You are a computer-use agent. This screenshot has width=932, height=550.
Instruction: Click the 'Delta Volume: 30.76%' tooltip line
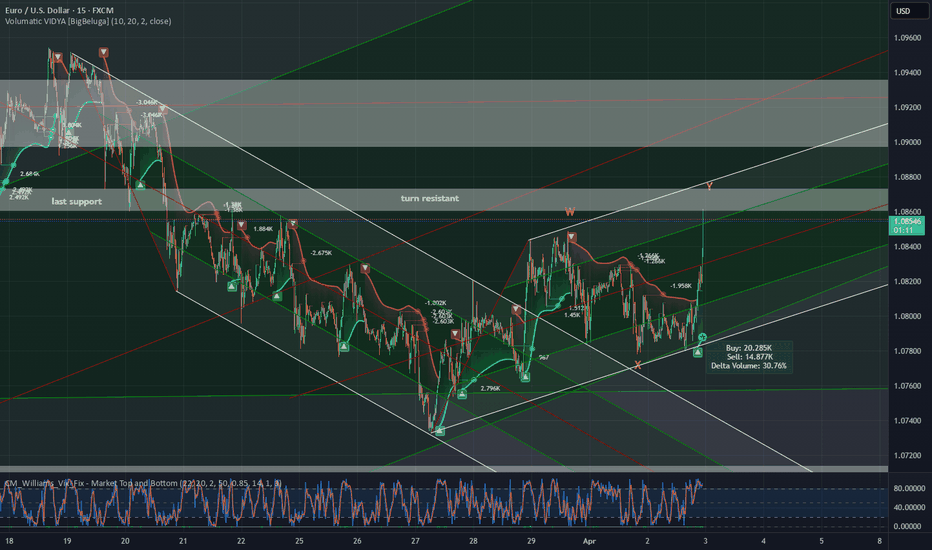click(749, 366)
